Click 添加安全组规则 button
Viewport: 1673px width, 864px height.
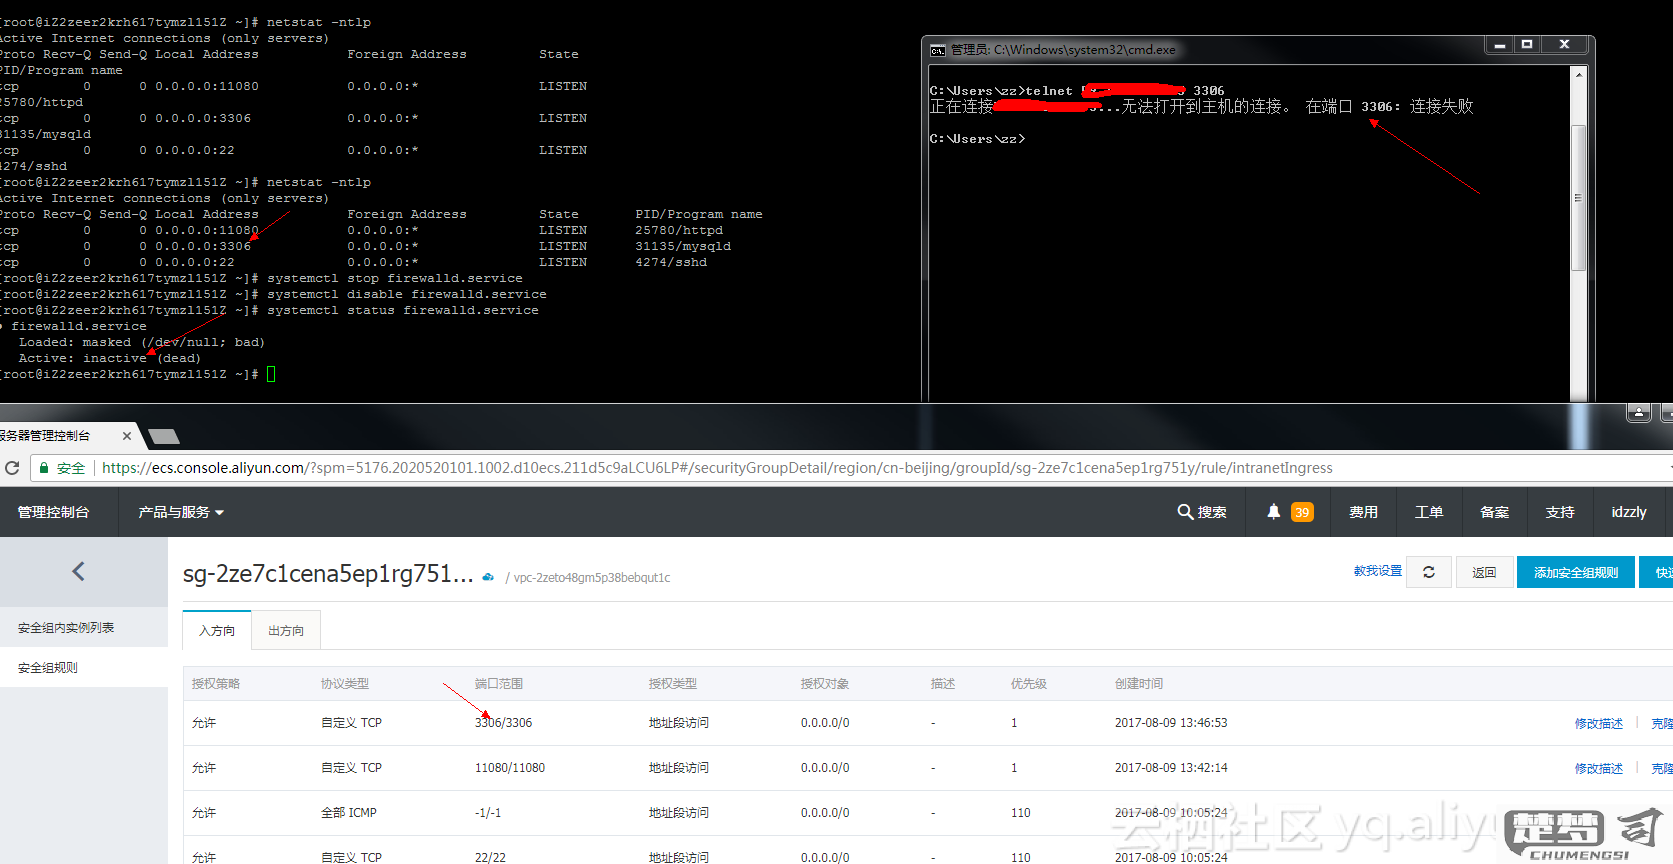point(1576,572)
